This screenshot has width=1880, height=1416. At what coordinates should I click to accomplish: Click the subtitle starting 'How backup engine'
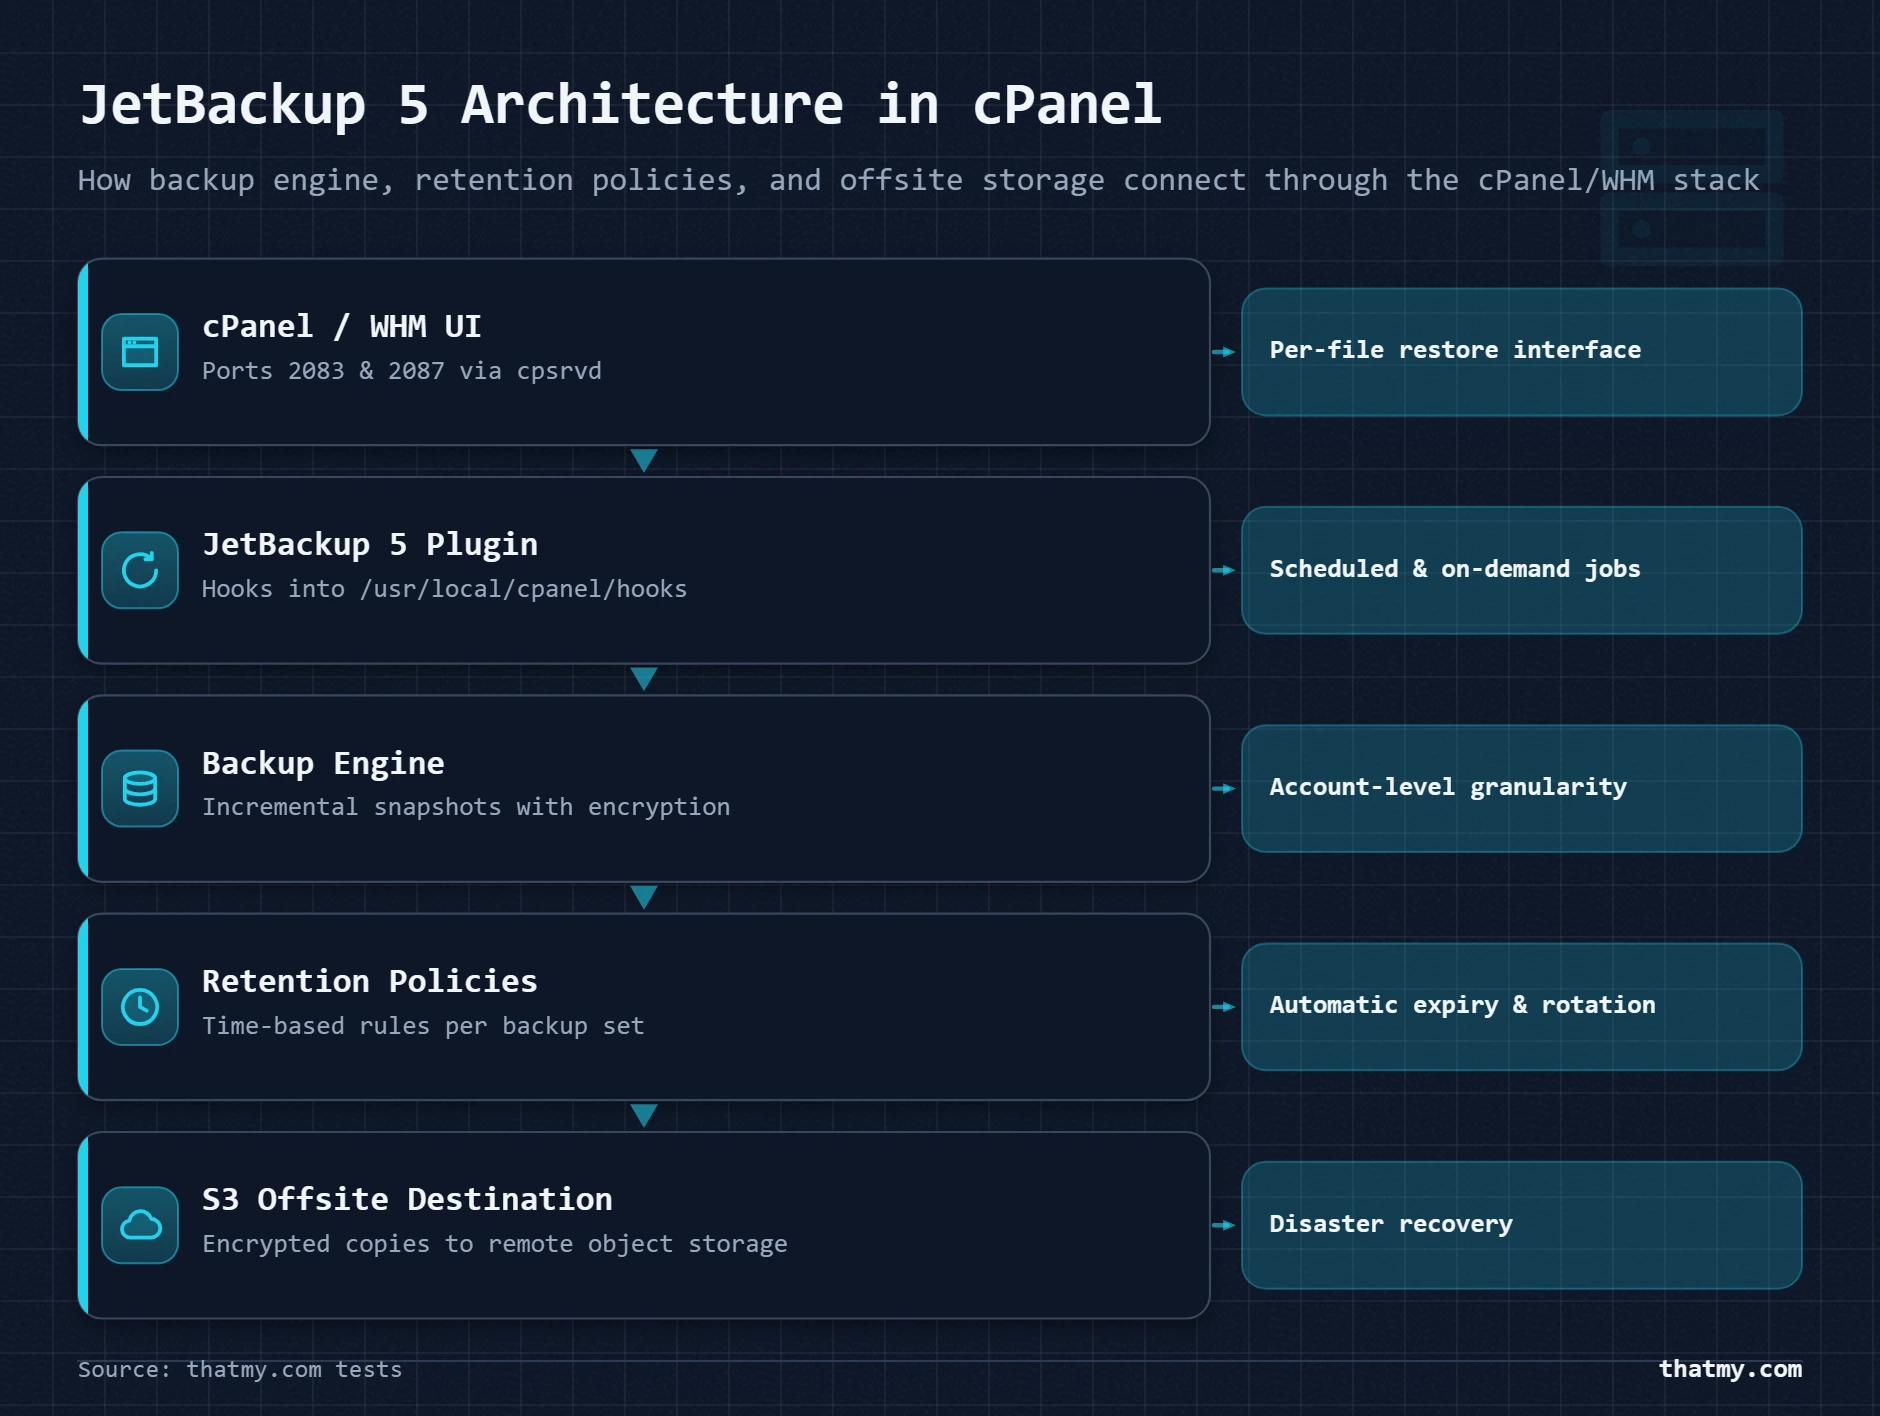click(918, 181)
